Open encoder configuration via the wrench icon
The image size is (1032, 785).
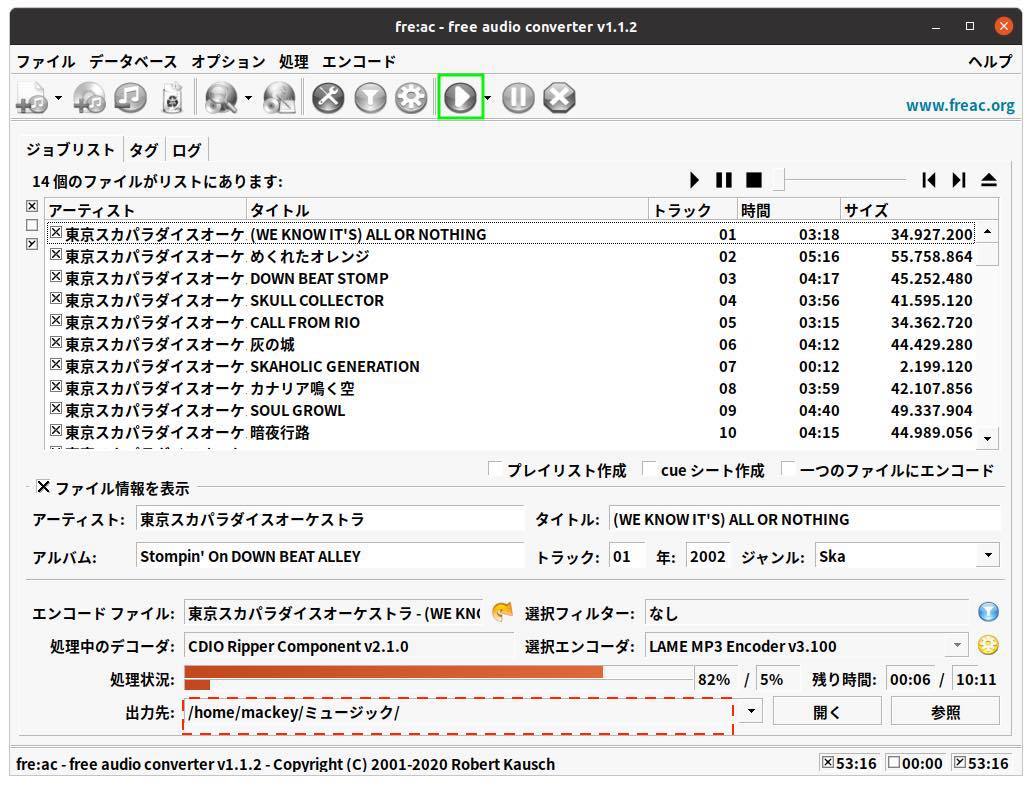[328, 97]
